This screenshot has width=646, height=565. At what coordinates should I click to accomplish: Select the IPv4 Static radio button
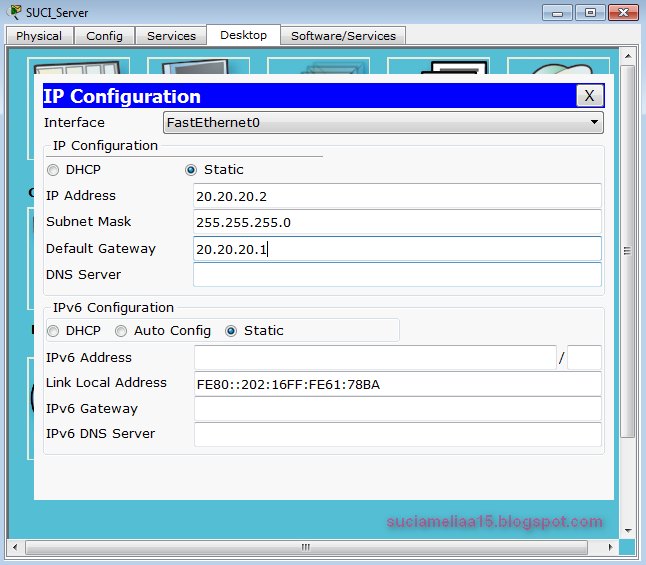[x=191, y=170]
